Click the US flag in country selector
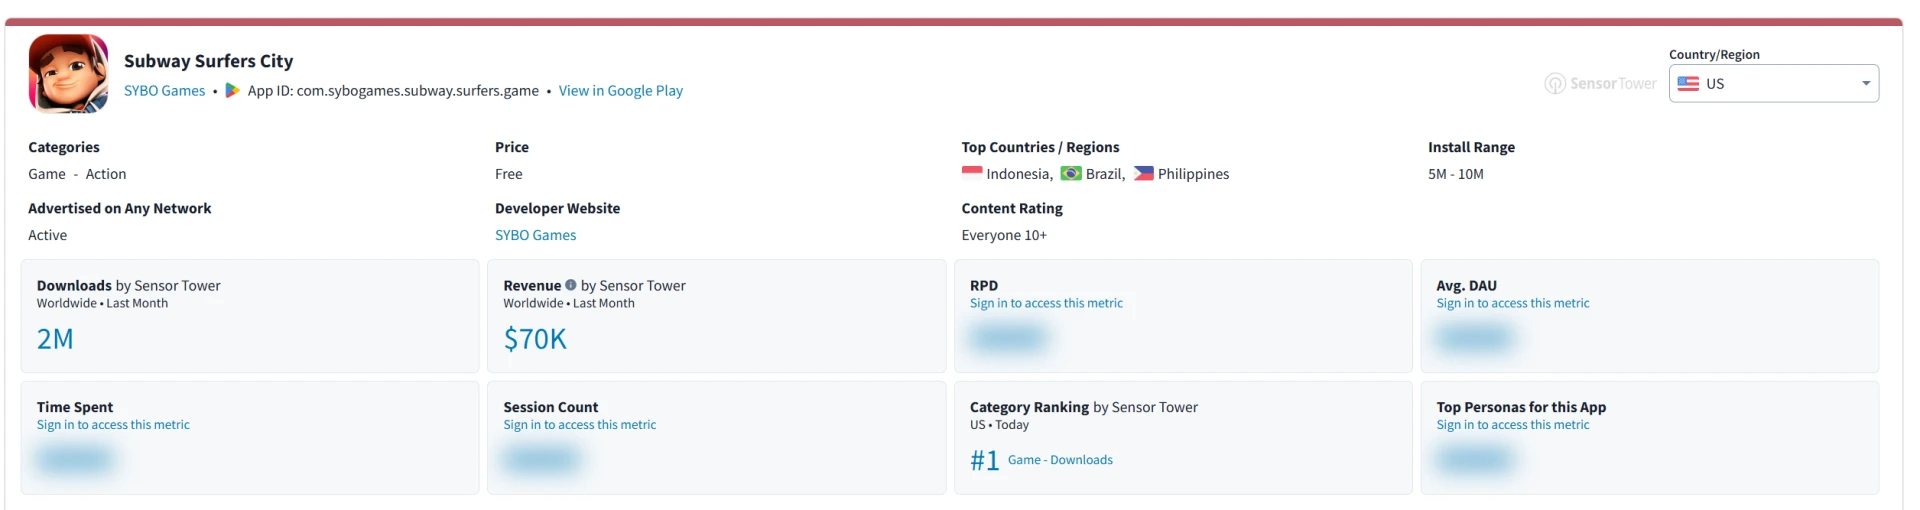1920x510 pixels. pos(1688,84)
